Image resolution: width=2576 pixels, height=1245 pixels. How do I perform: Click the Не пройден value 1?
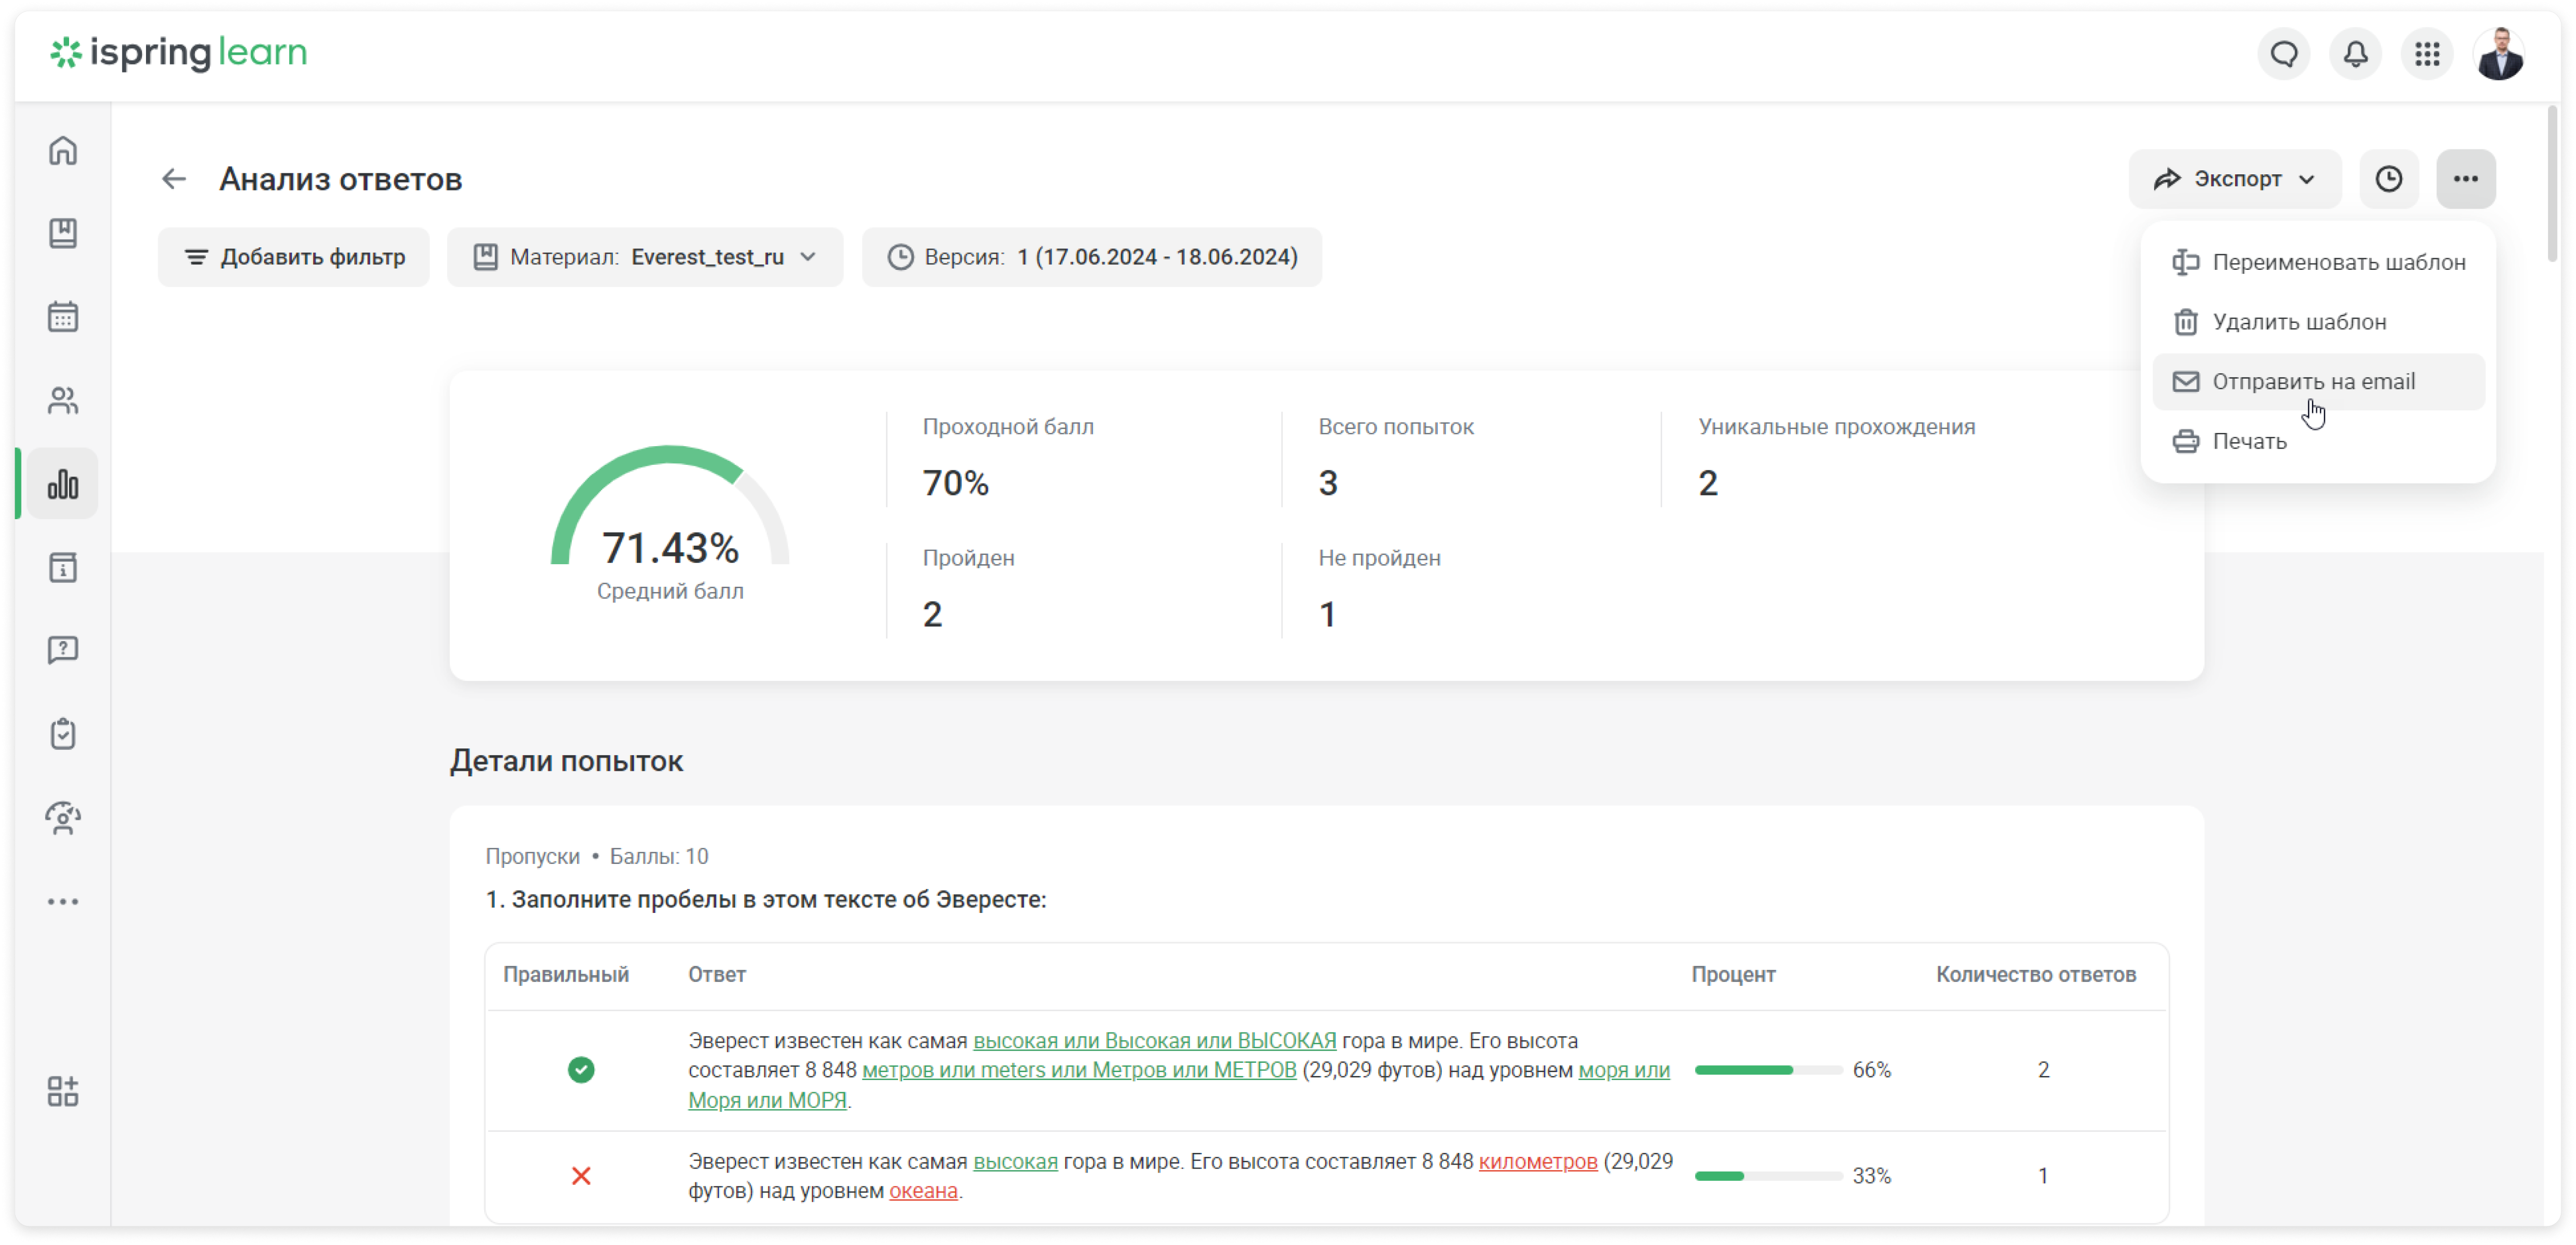pyautogui.click(x=1327, y=614)
